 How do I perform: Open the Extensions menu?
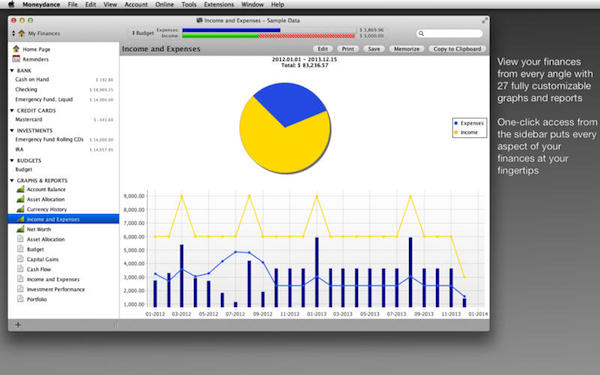[x=219, y=5]
